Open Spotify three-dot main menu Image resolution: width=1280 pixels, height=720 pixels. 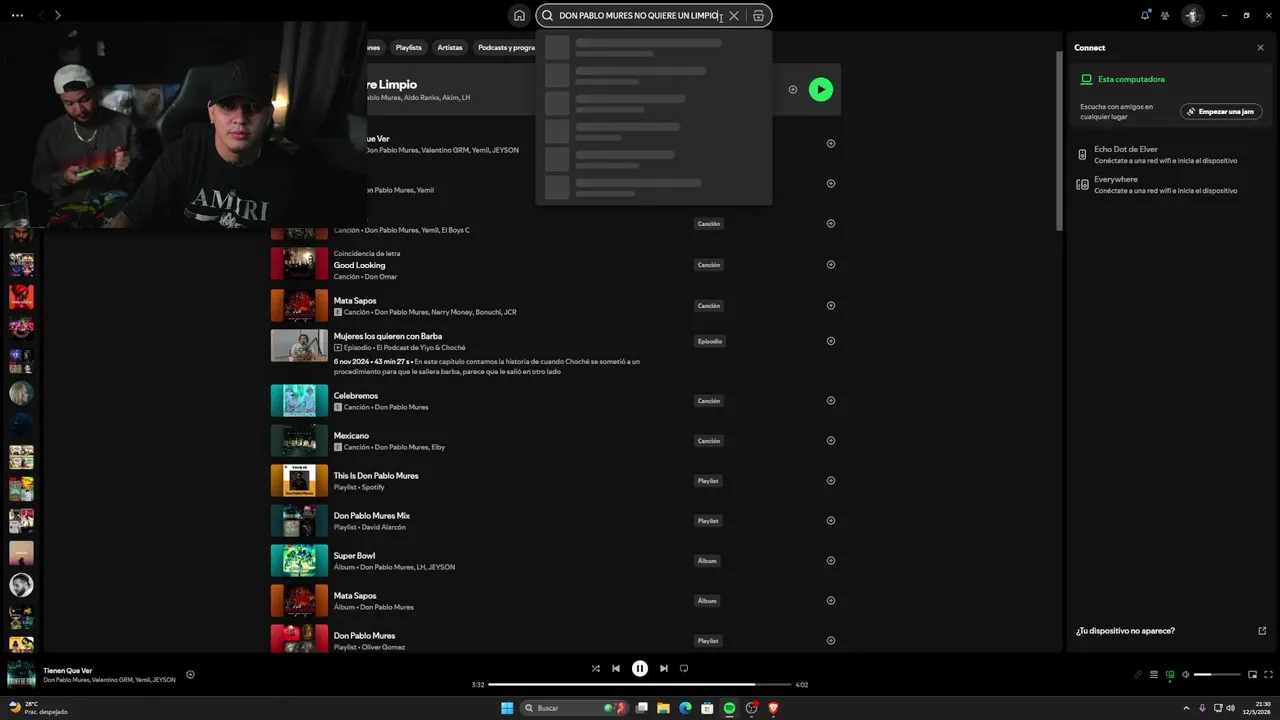[17, 15]
